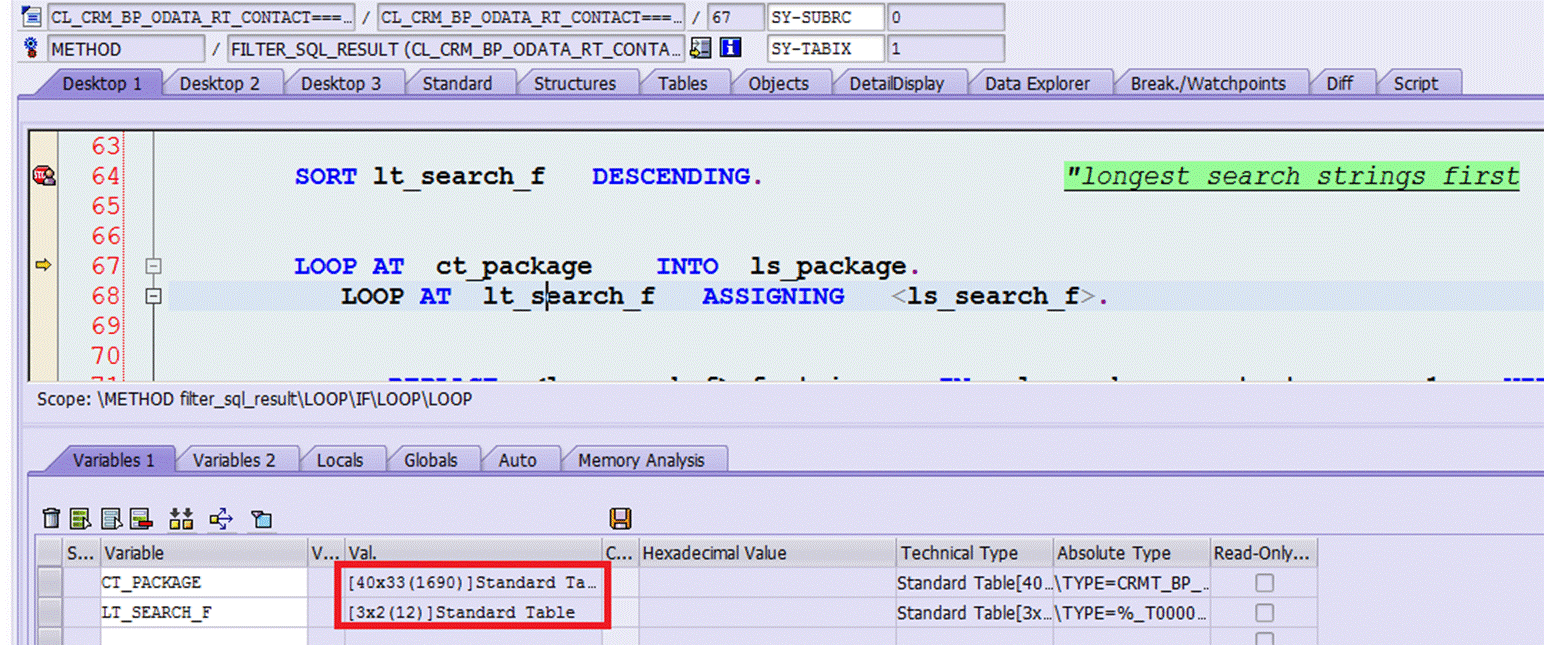Select the Auto tab
This screenshot has width=1544, height=645.
point(517,460)
